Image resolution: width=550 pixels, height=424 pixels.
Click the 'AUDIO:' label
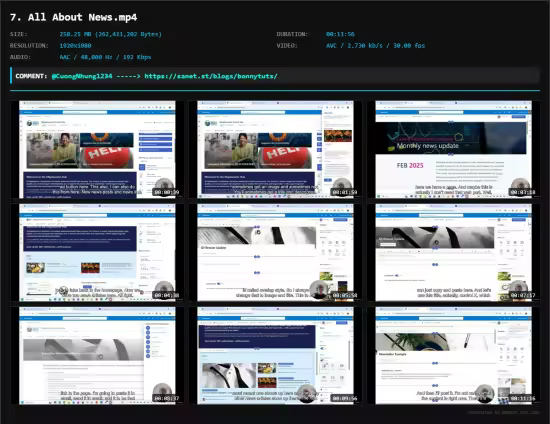(x=20, y=57)
